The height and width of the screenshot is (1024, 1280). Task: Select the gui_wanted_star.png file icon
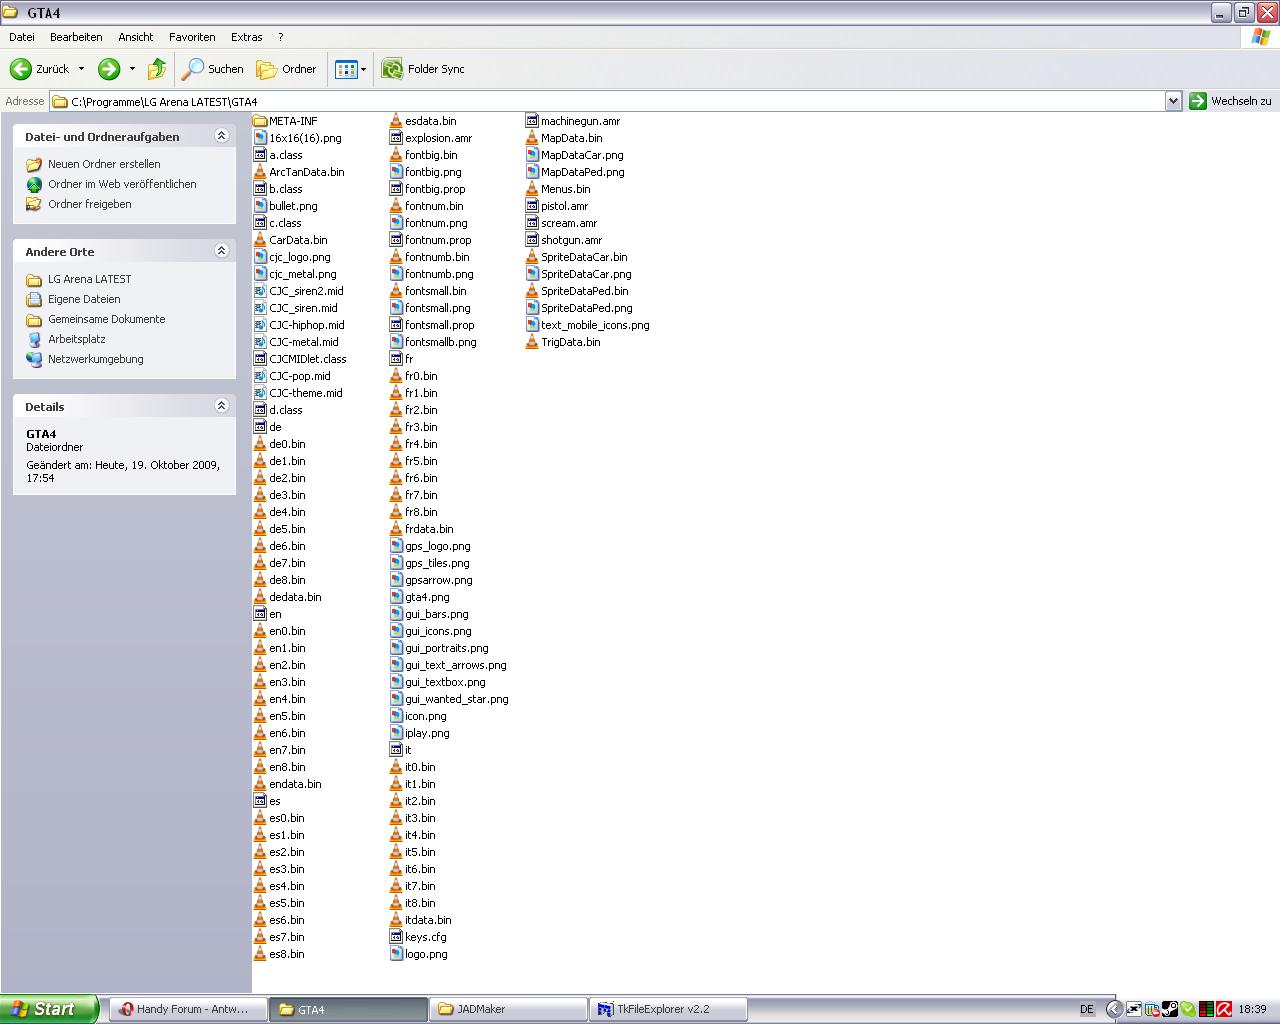tap(396, 699)
